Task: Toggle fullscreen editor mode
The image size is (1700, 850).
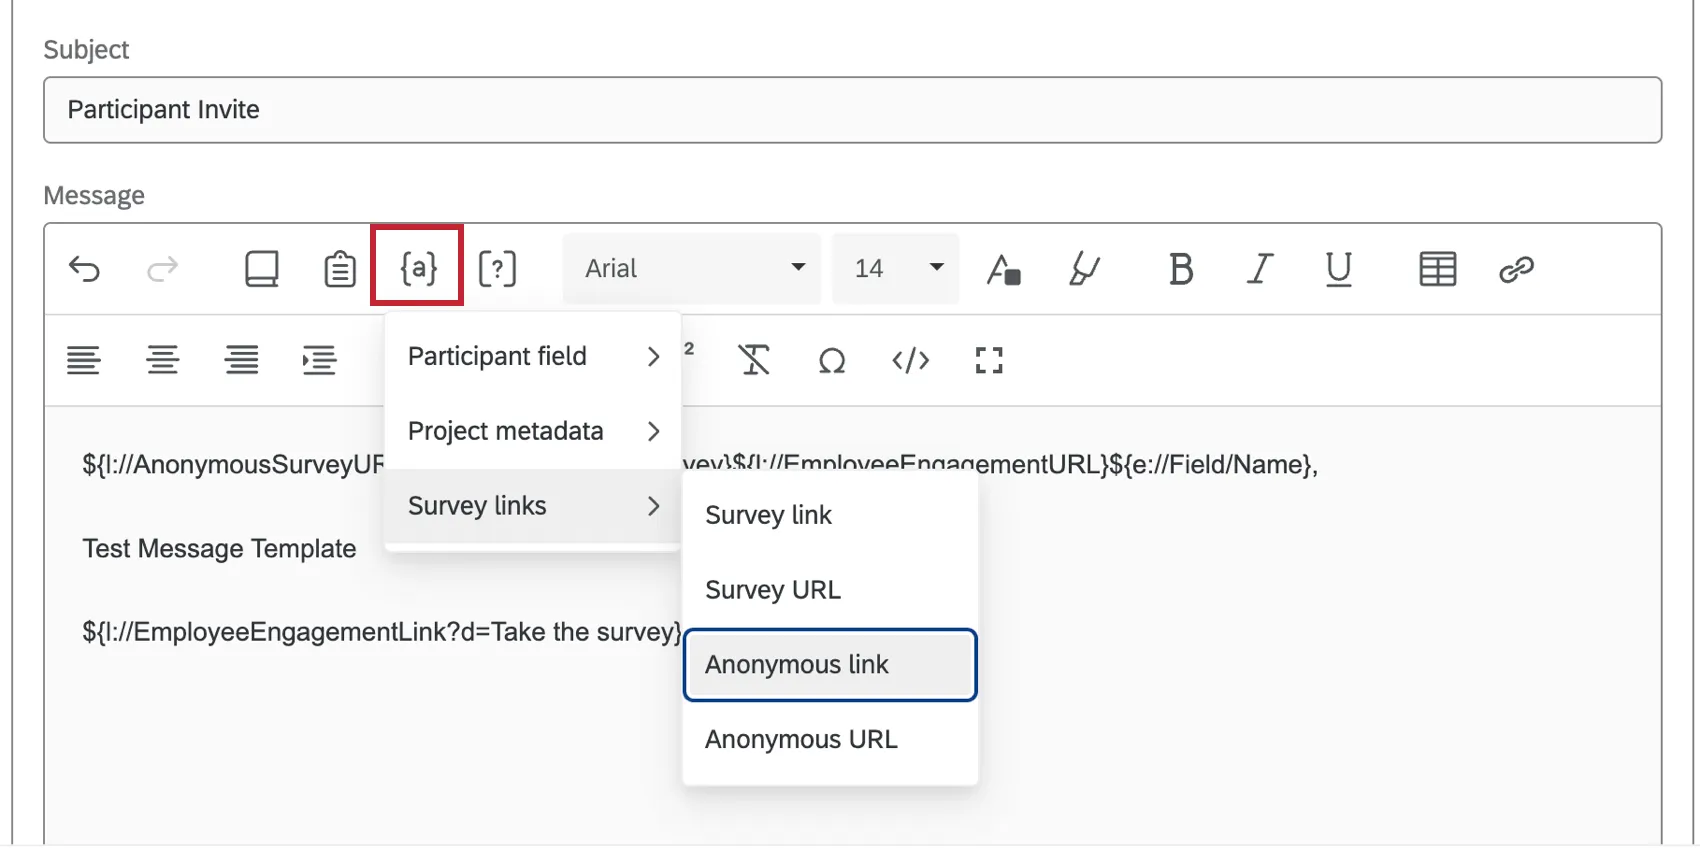Action: pyautogui.click(x=989, y=360)
